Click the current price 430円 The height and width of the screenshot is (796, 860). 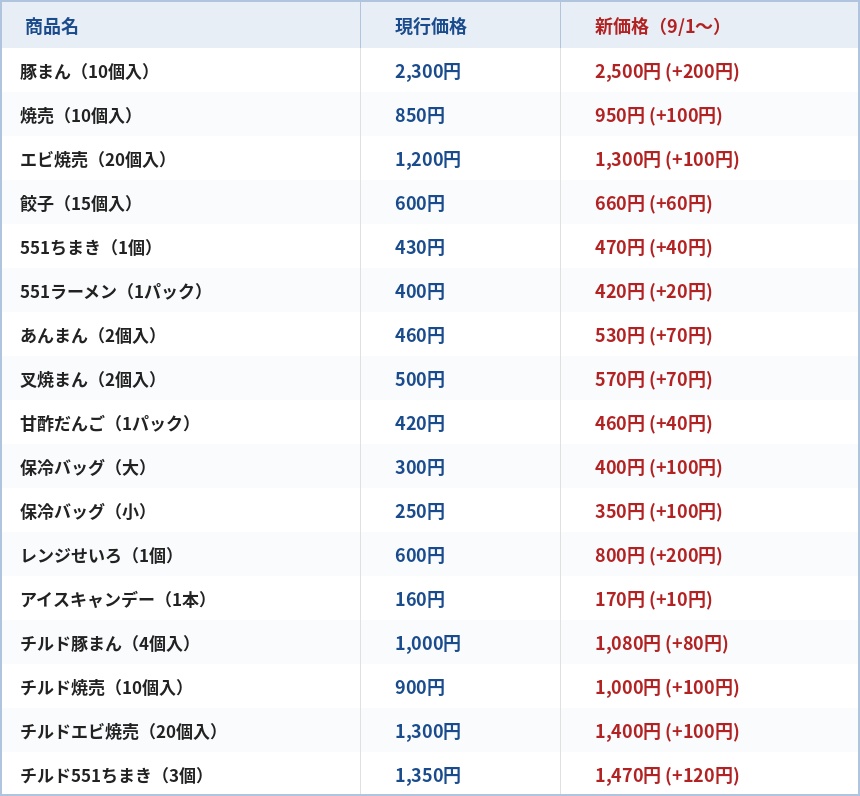point(420,247)
